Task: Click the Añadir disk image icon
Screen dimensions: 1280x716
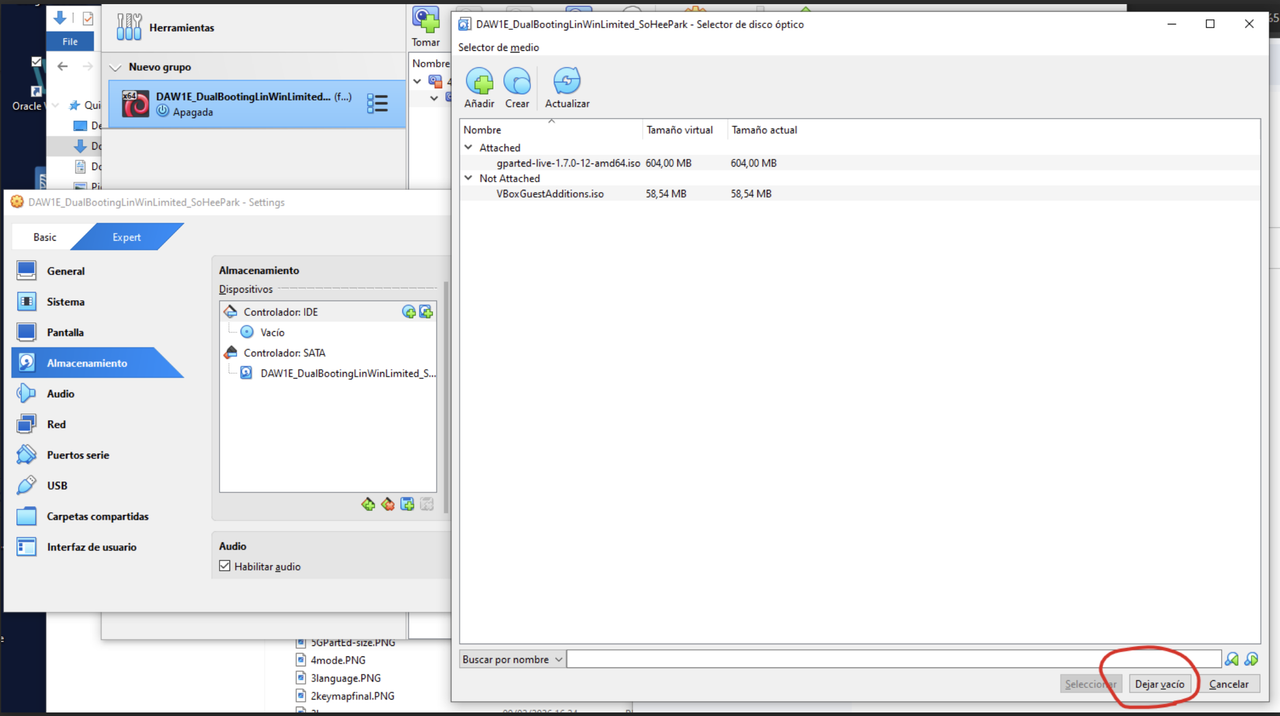Action: pos(479,82)
